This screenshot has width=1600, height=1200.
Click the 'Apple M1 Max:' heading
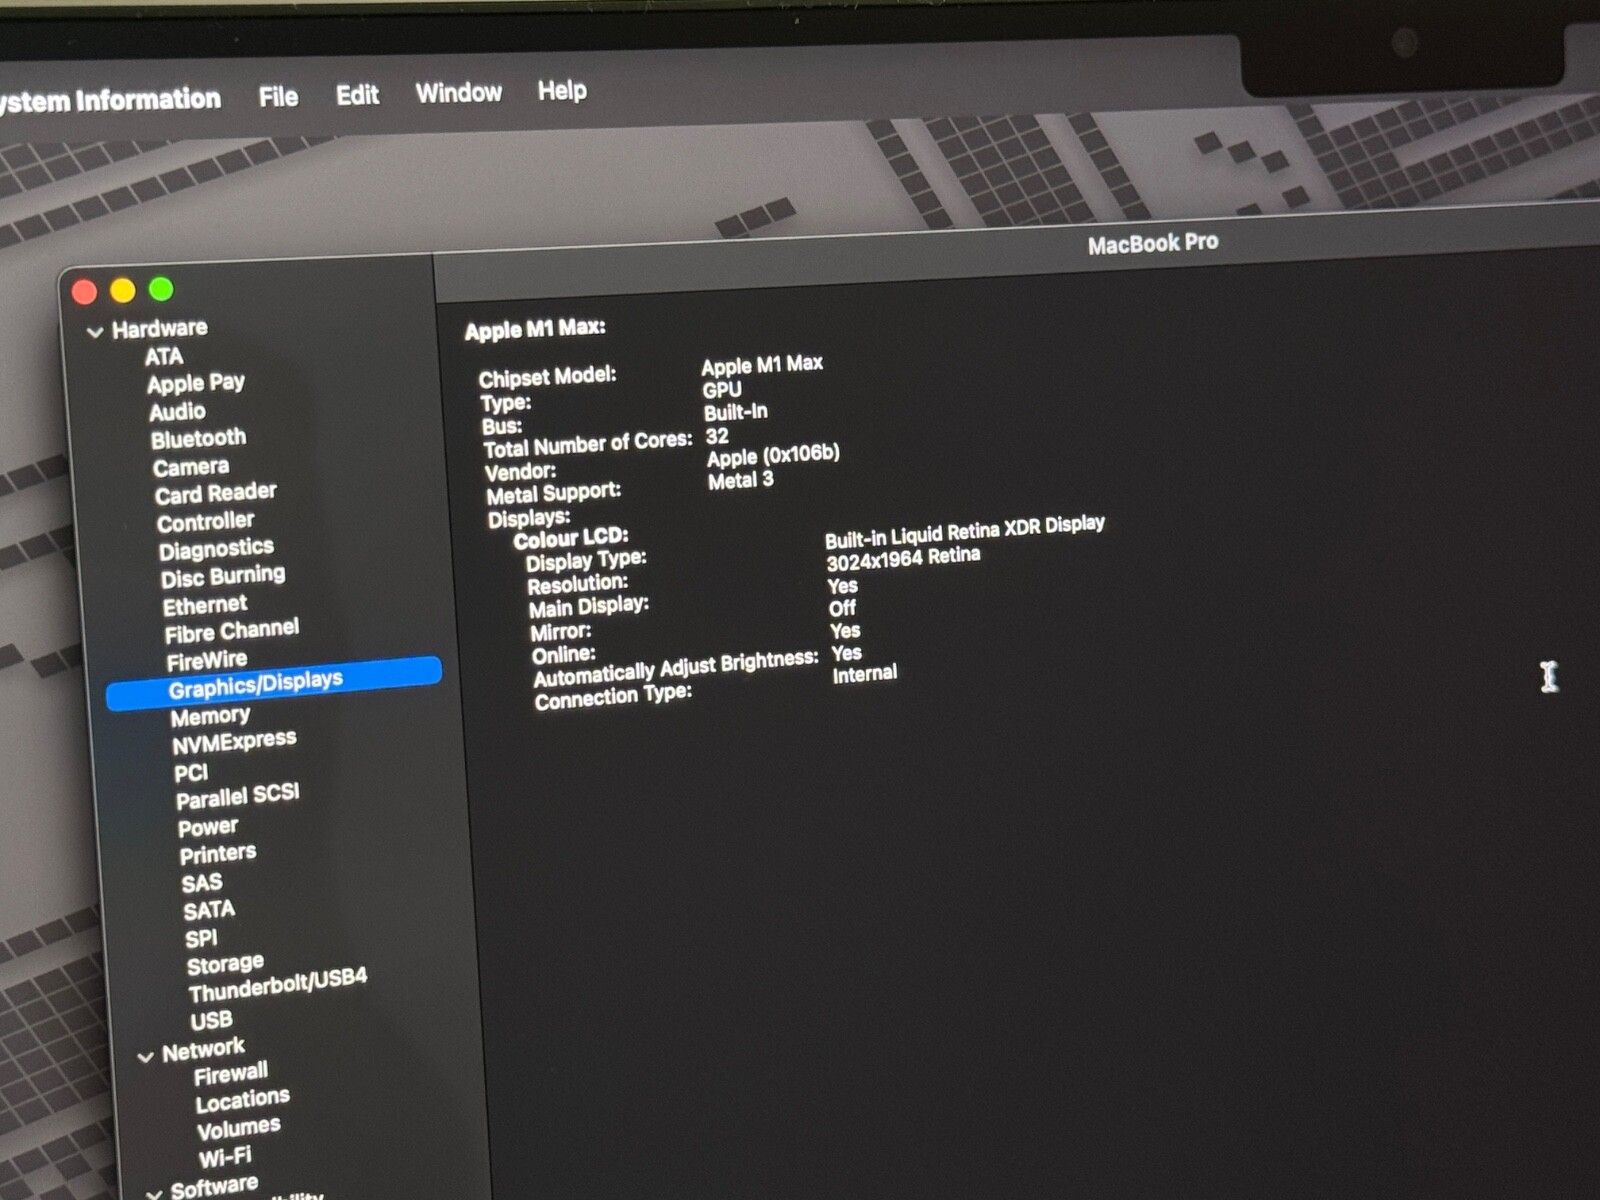coord(535,330)
